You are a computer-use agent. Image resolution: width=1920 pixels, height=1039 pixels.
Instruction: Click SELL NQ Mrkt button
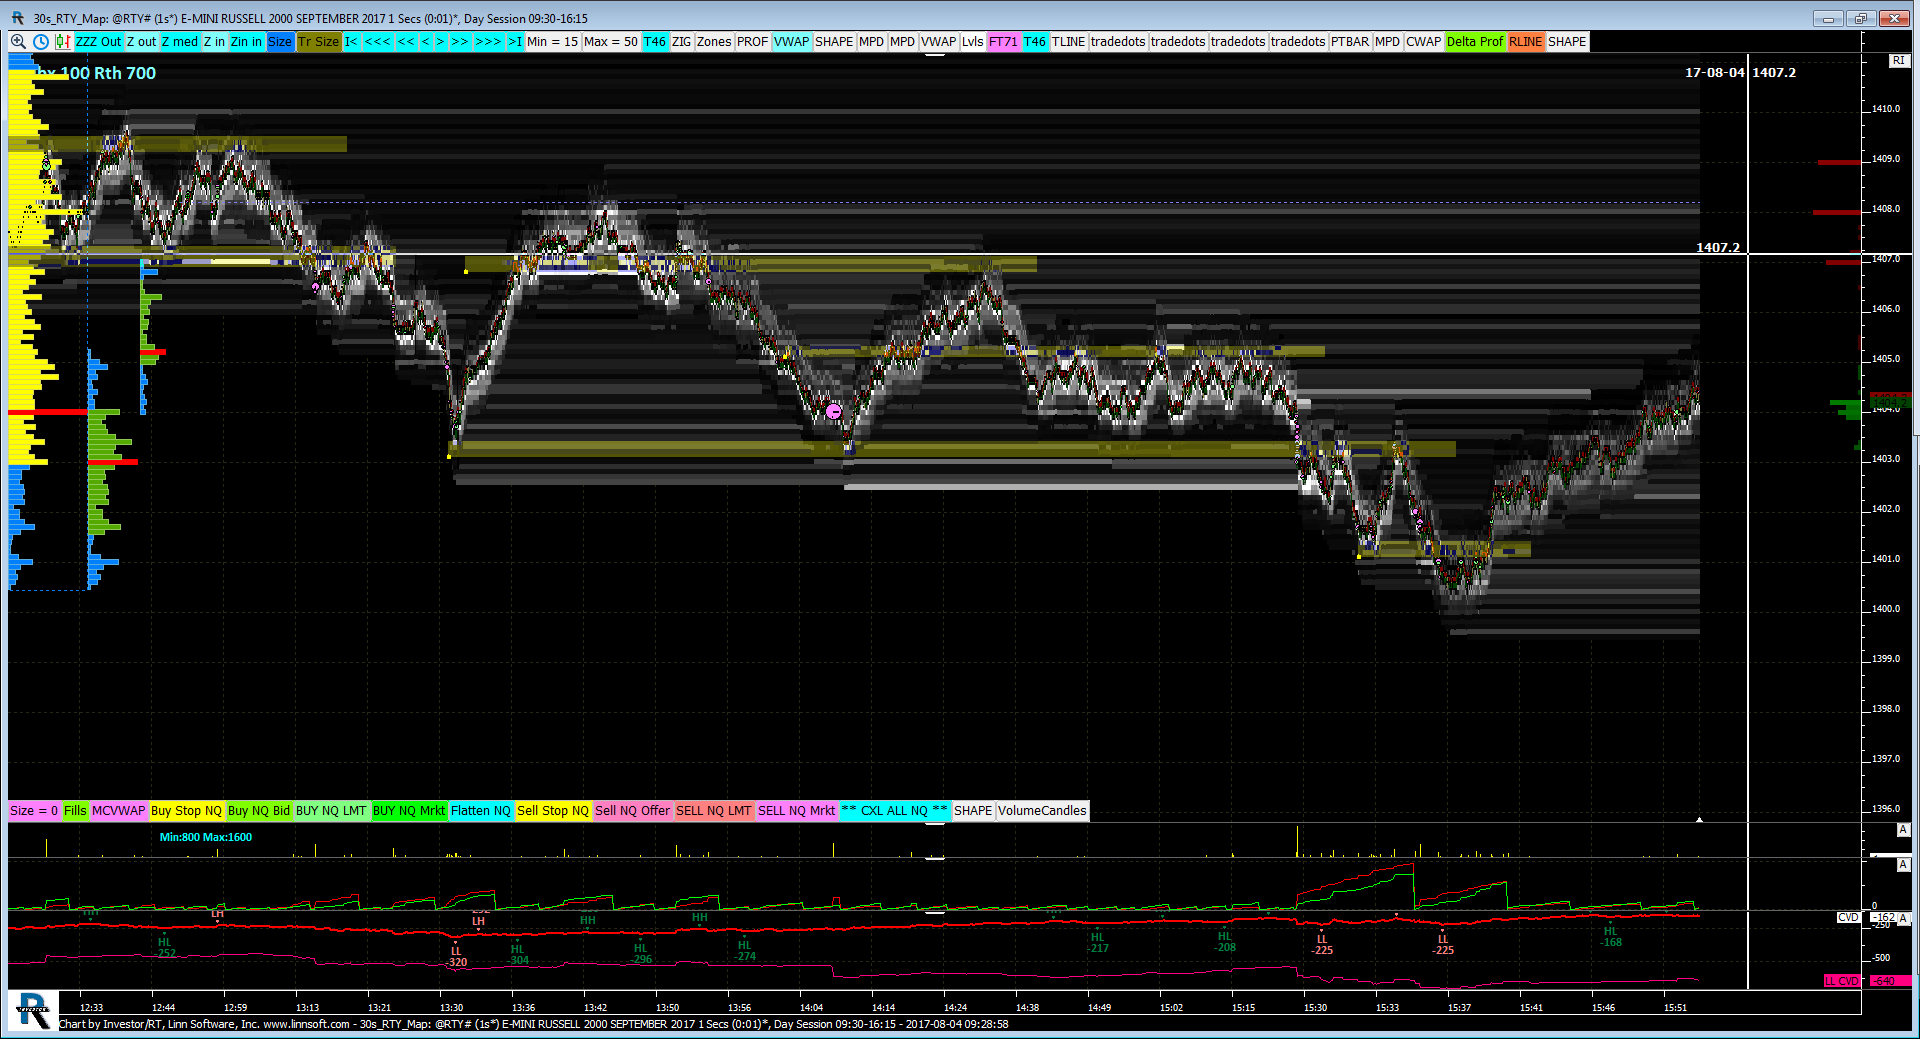[x=797, y=811]
